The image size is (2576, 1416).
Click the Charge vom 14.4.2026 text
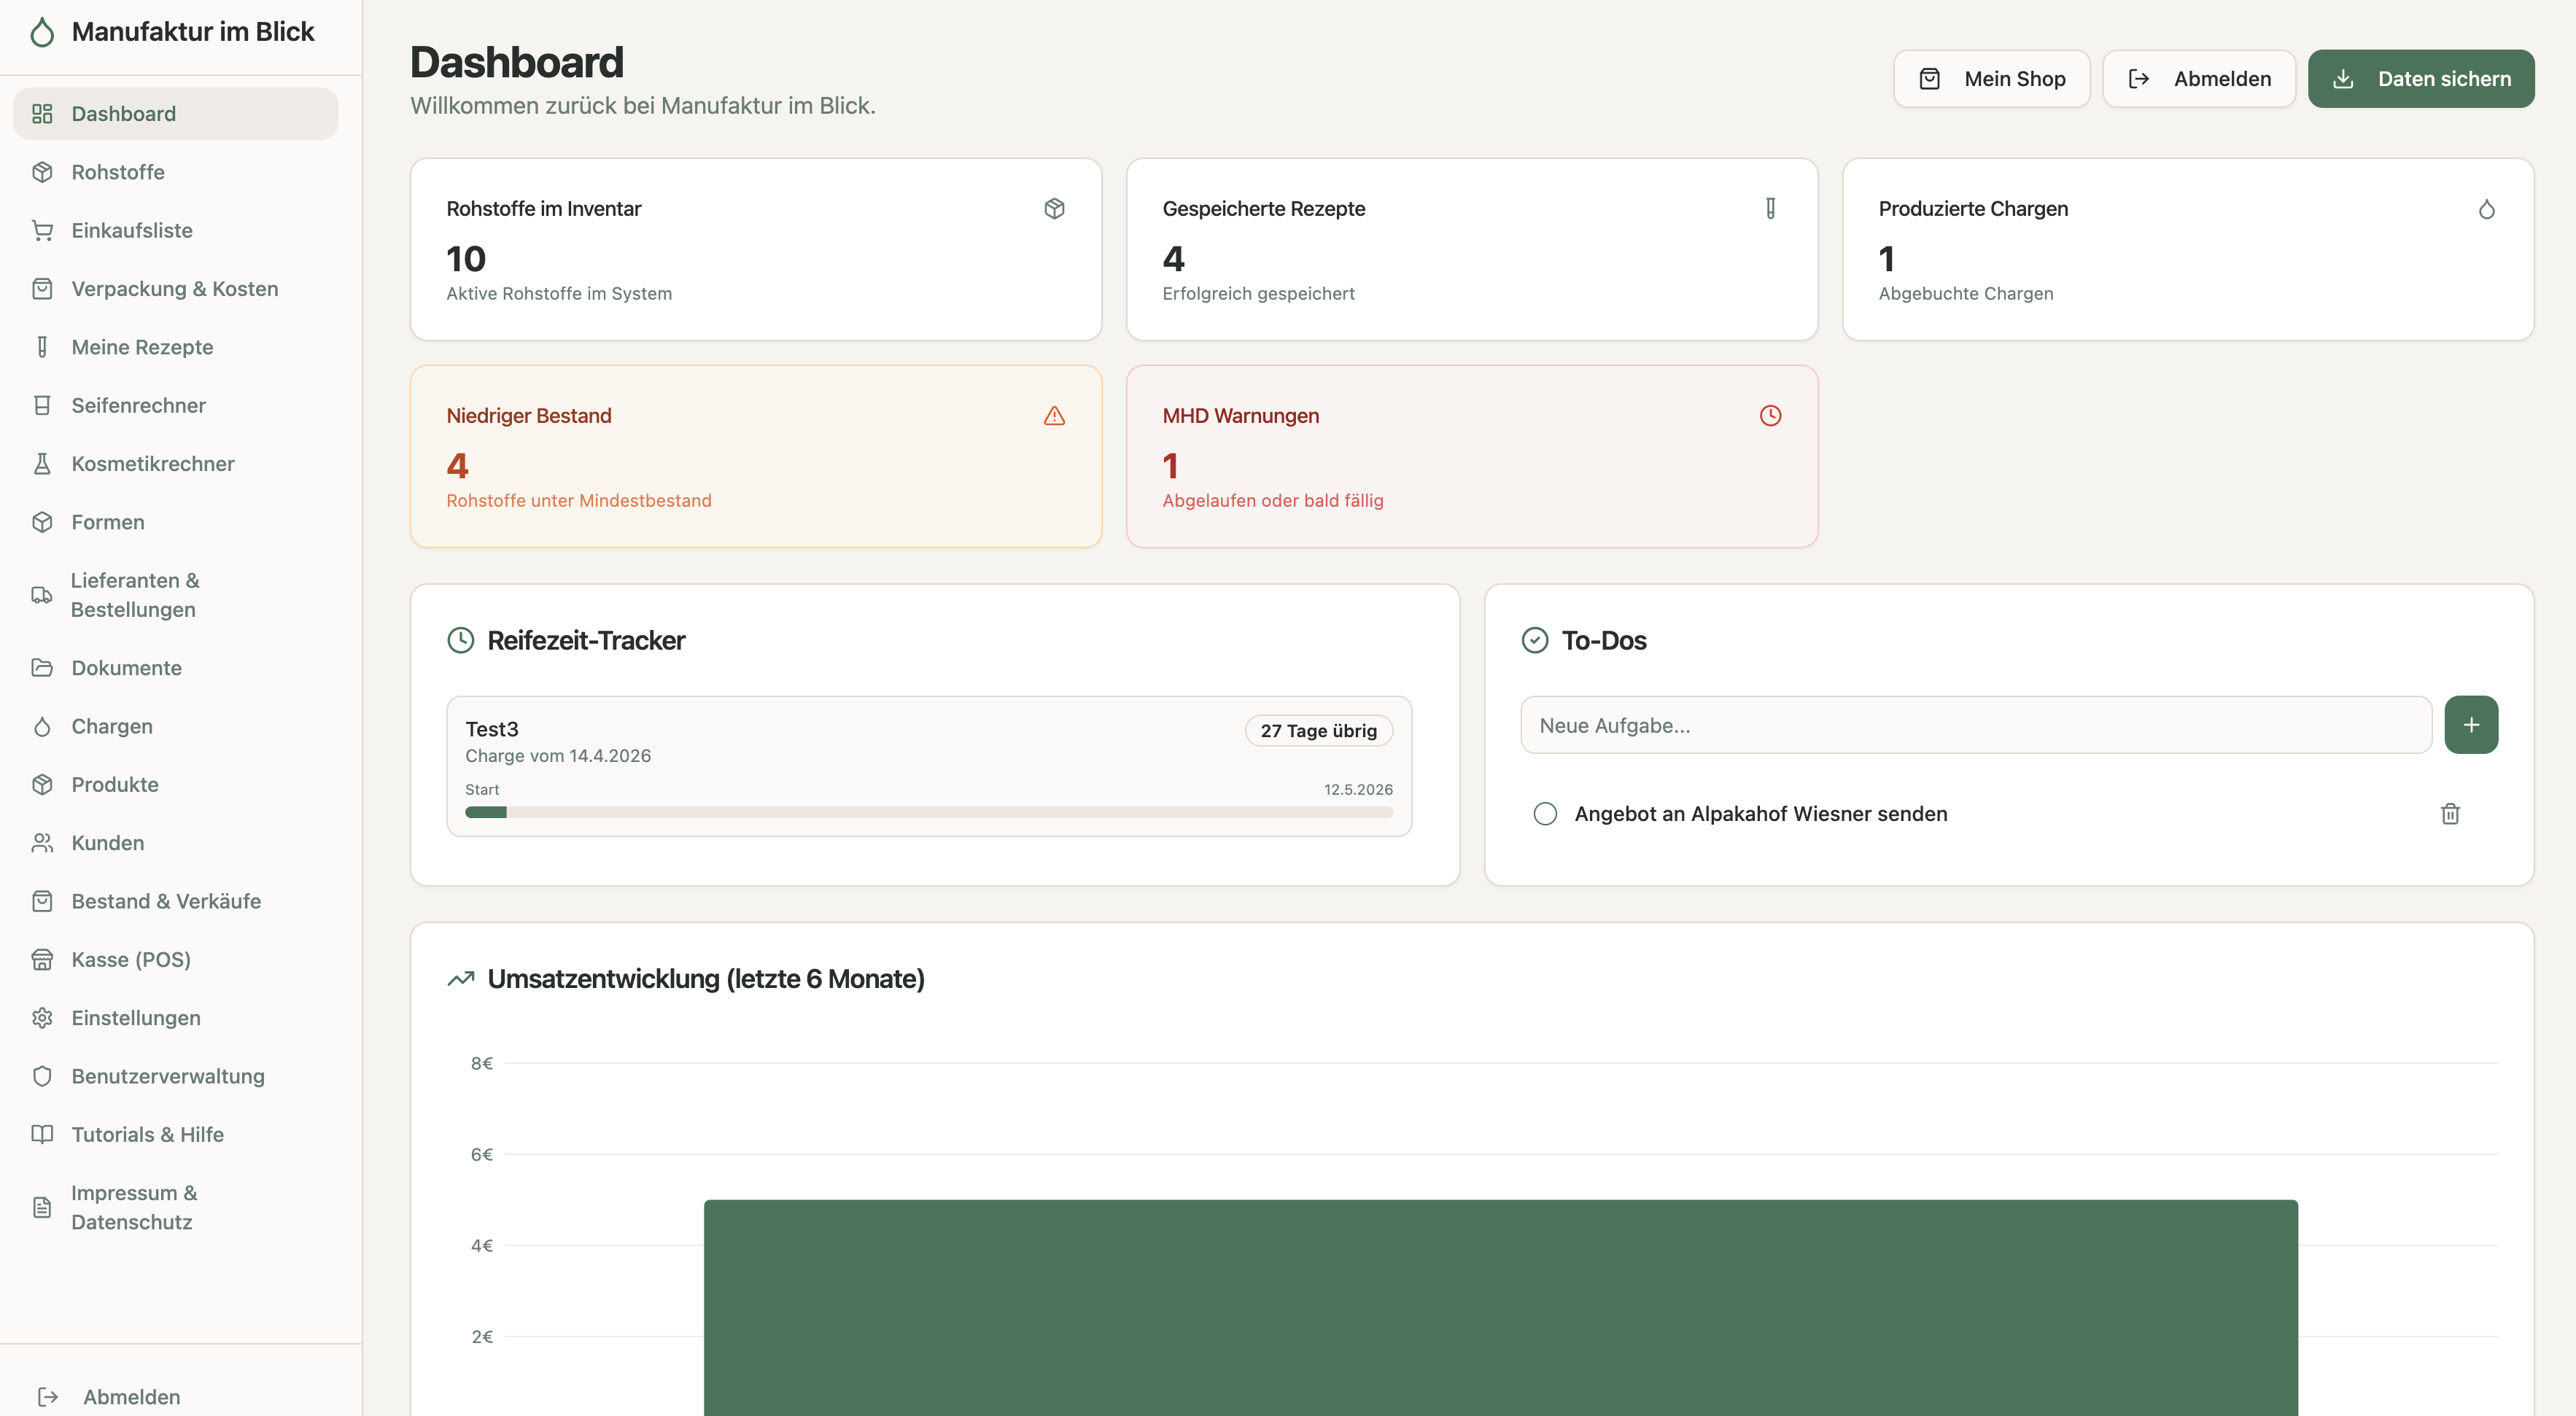(558, 756)
